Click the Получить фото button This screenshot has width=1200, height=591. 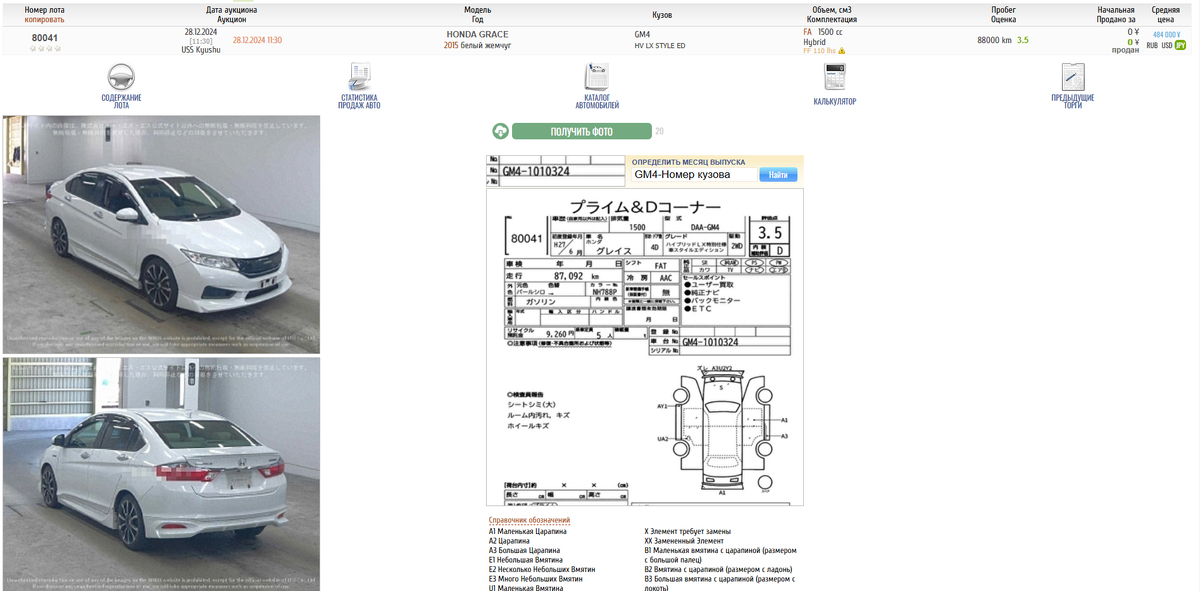tap(581, 131)
